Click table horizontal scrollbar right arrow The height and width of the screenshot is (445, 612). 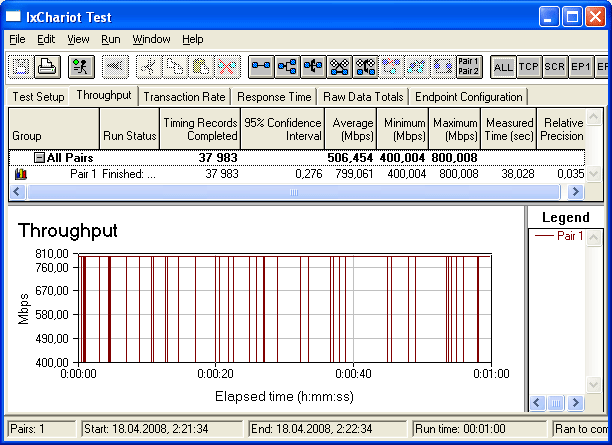tap(575, 192)
